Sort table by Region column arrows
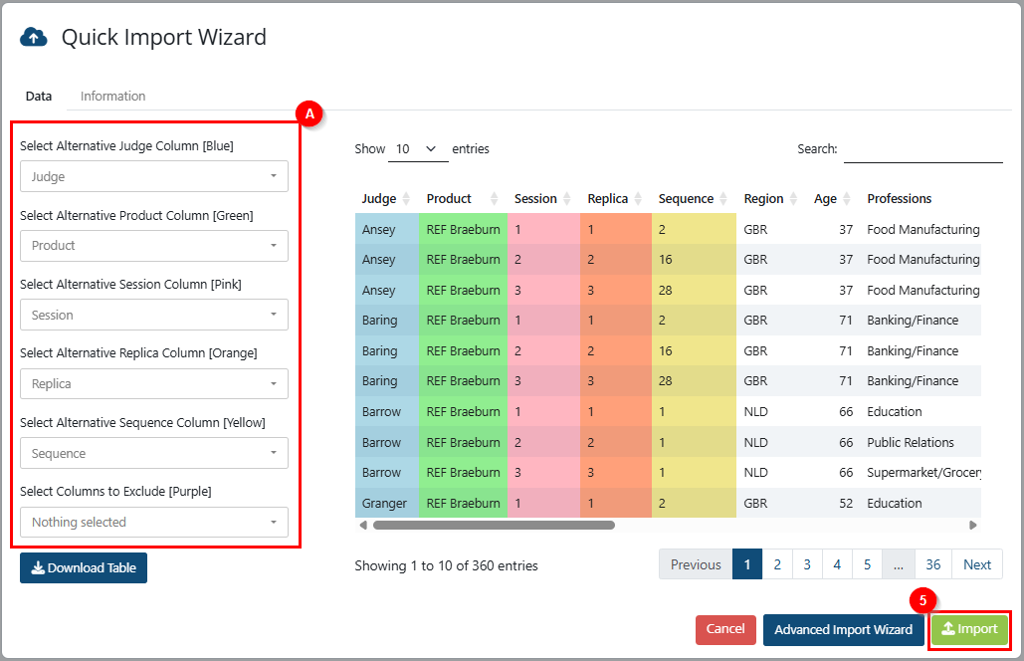Viewport: 1024px width, 661px height. click(x=793, y=199)
